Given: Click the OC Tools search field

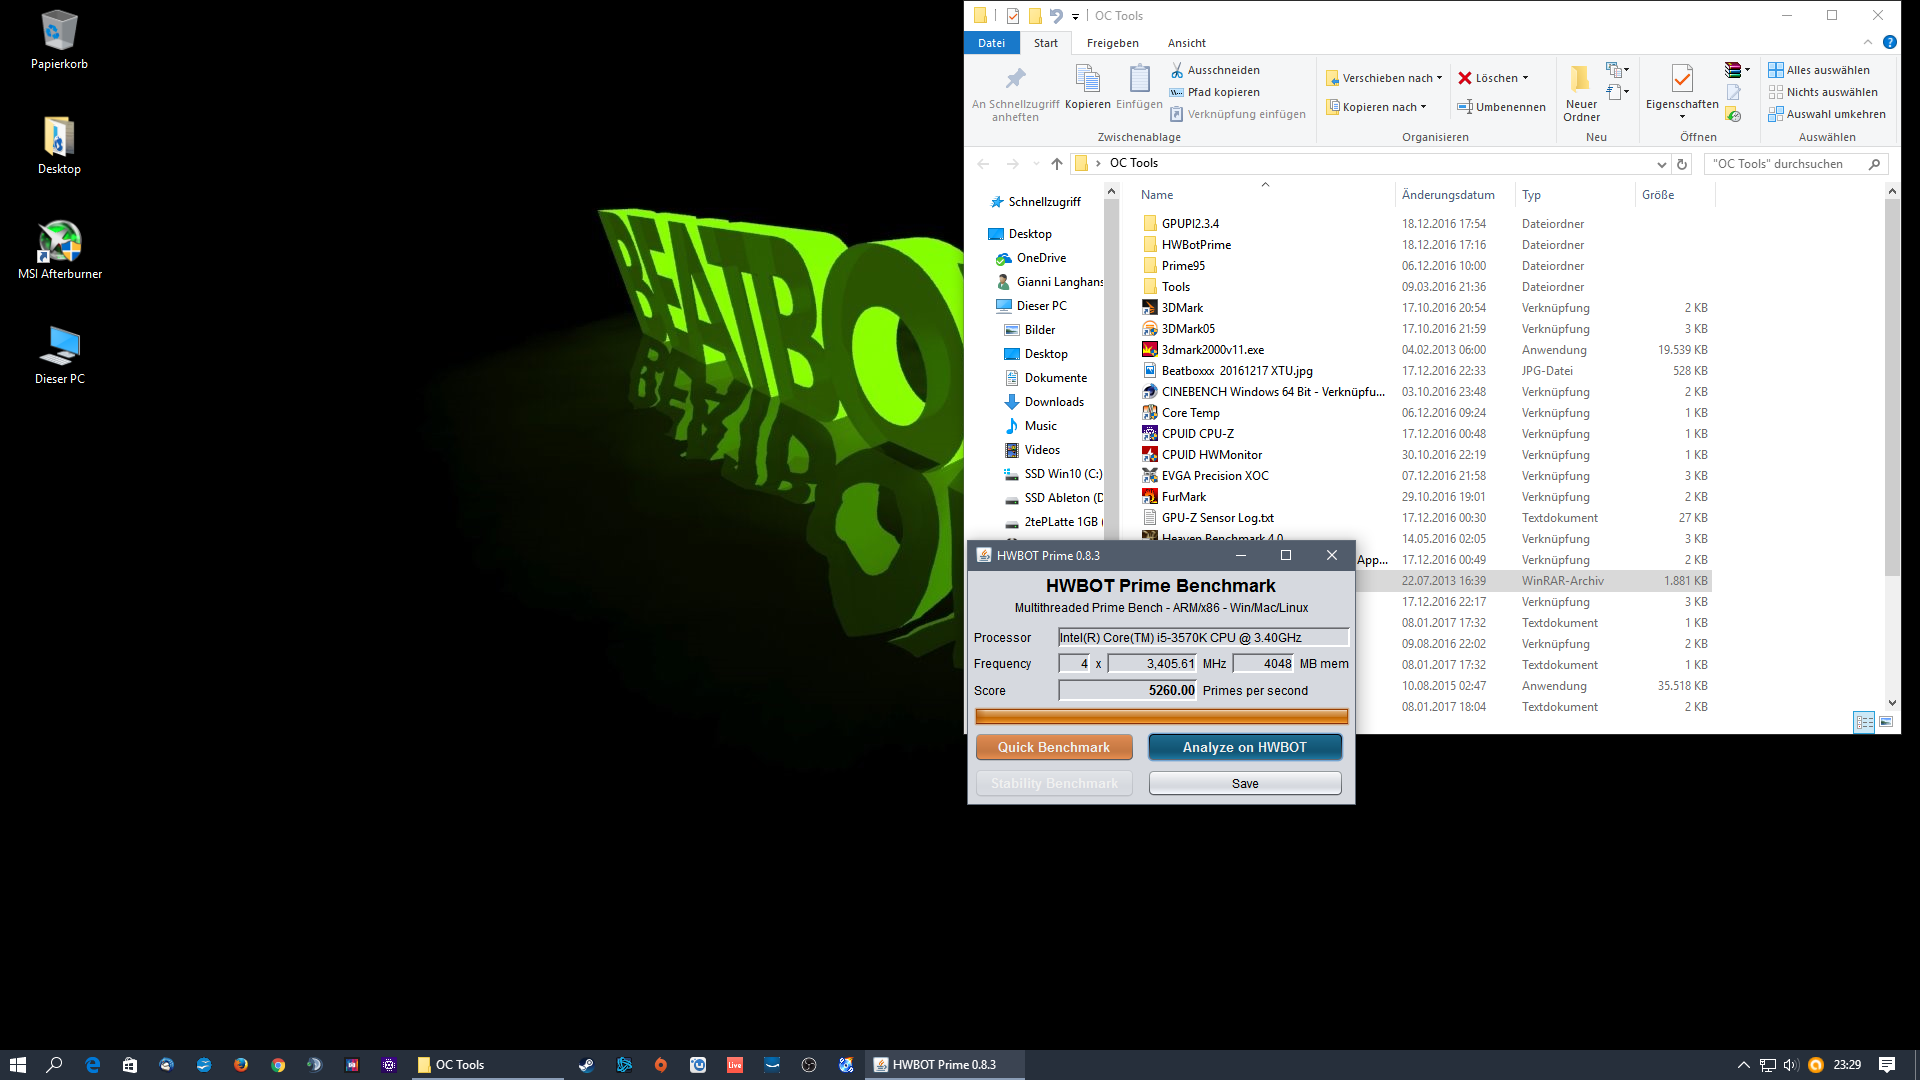Looking at the screenshot, I should 1795,164.
